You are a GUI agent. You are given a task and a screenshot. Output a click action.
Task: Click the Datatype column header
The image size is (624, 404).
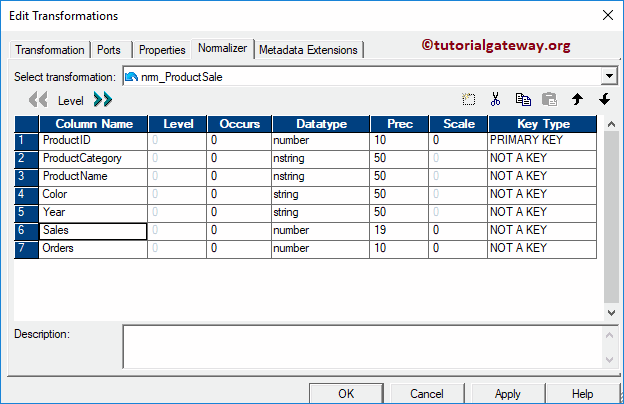pos(321,124)
